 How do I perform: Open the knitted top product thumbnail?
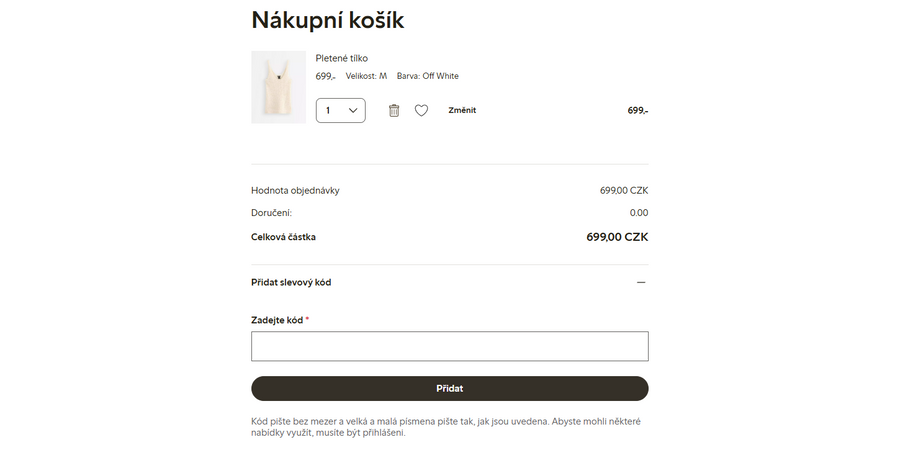[x=278, y=87]
